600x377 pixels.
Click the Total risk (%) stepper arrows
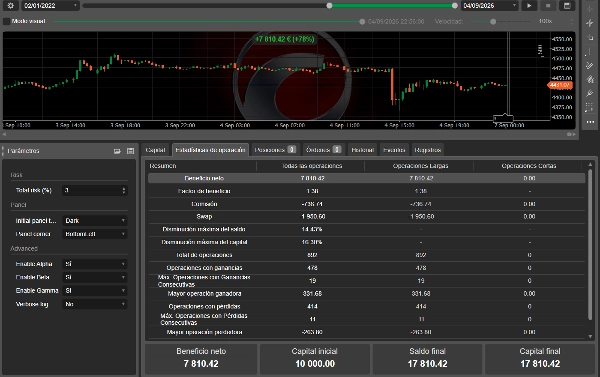[124, 190]
